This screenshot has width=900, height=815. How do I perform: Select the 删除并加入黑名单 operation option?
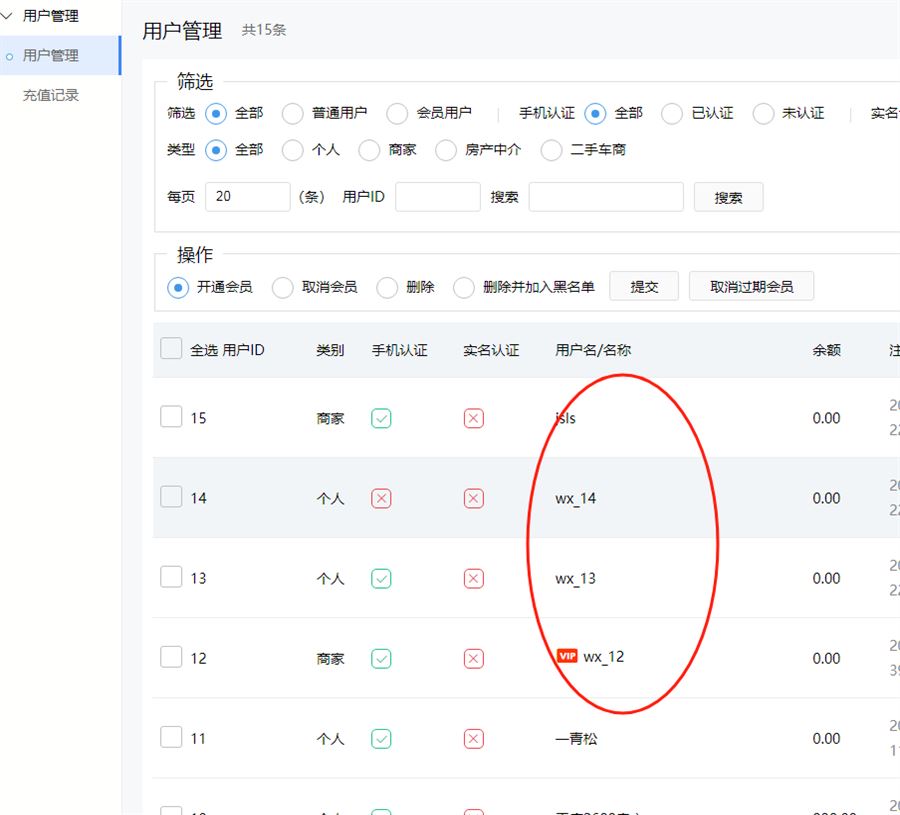click(x=463, y=288)
